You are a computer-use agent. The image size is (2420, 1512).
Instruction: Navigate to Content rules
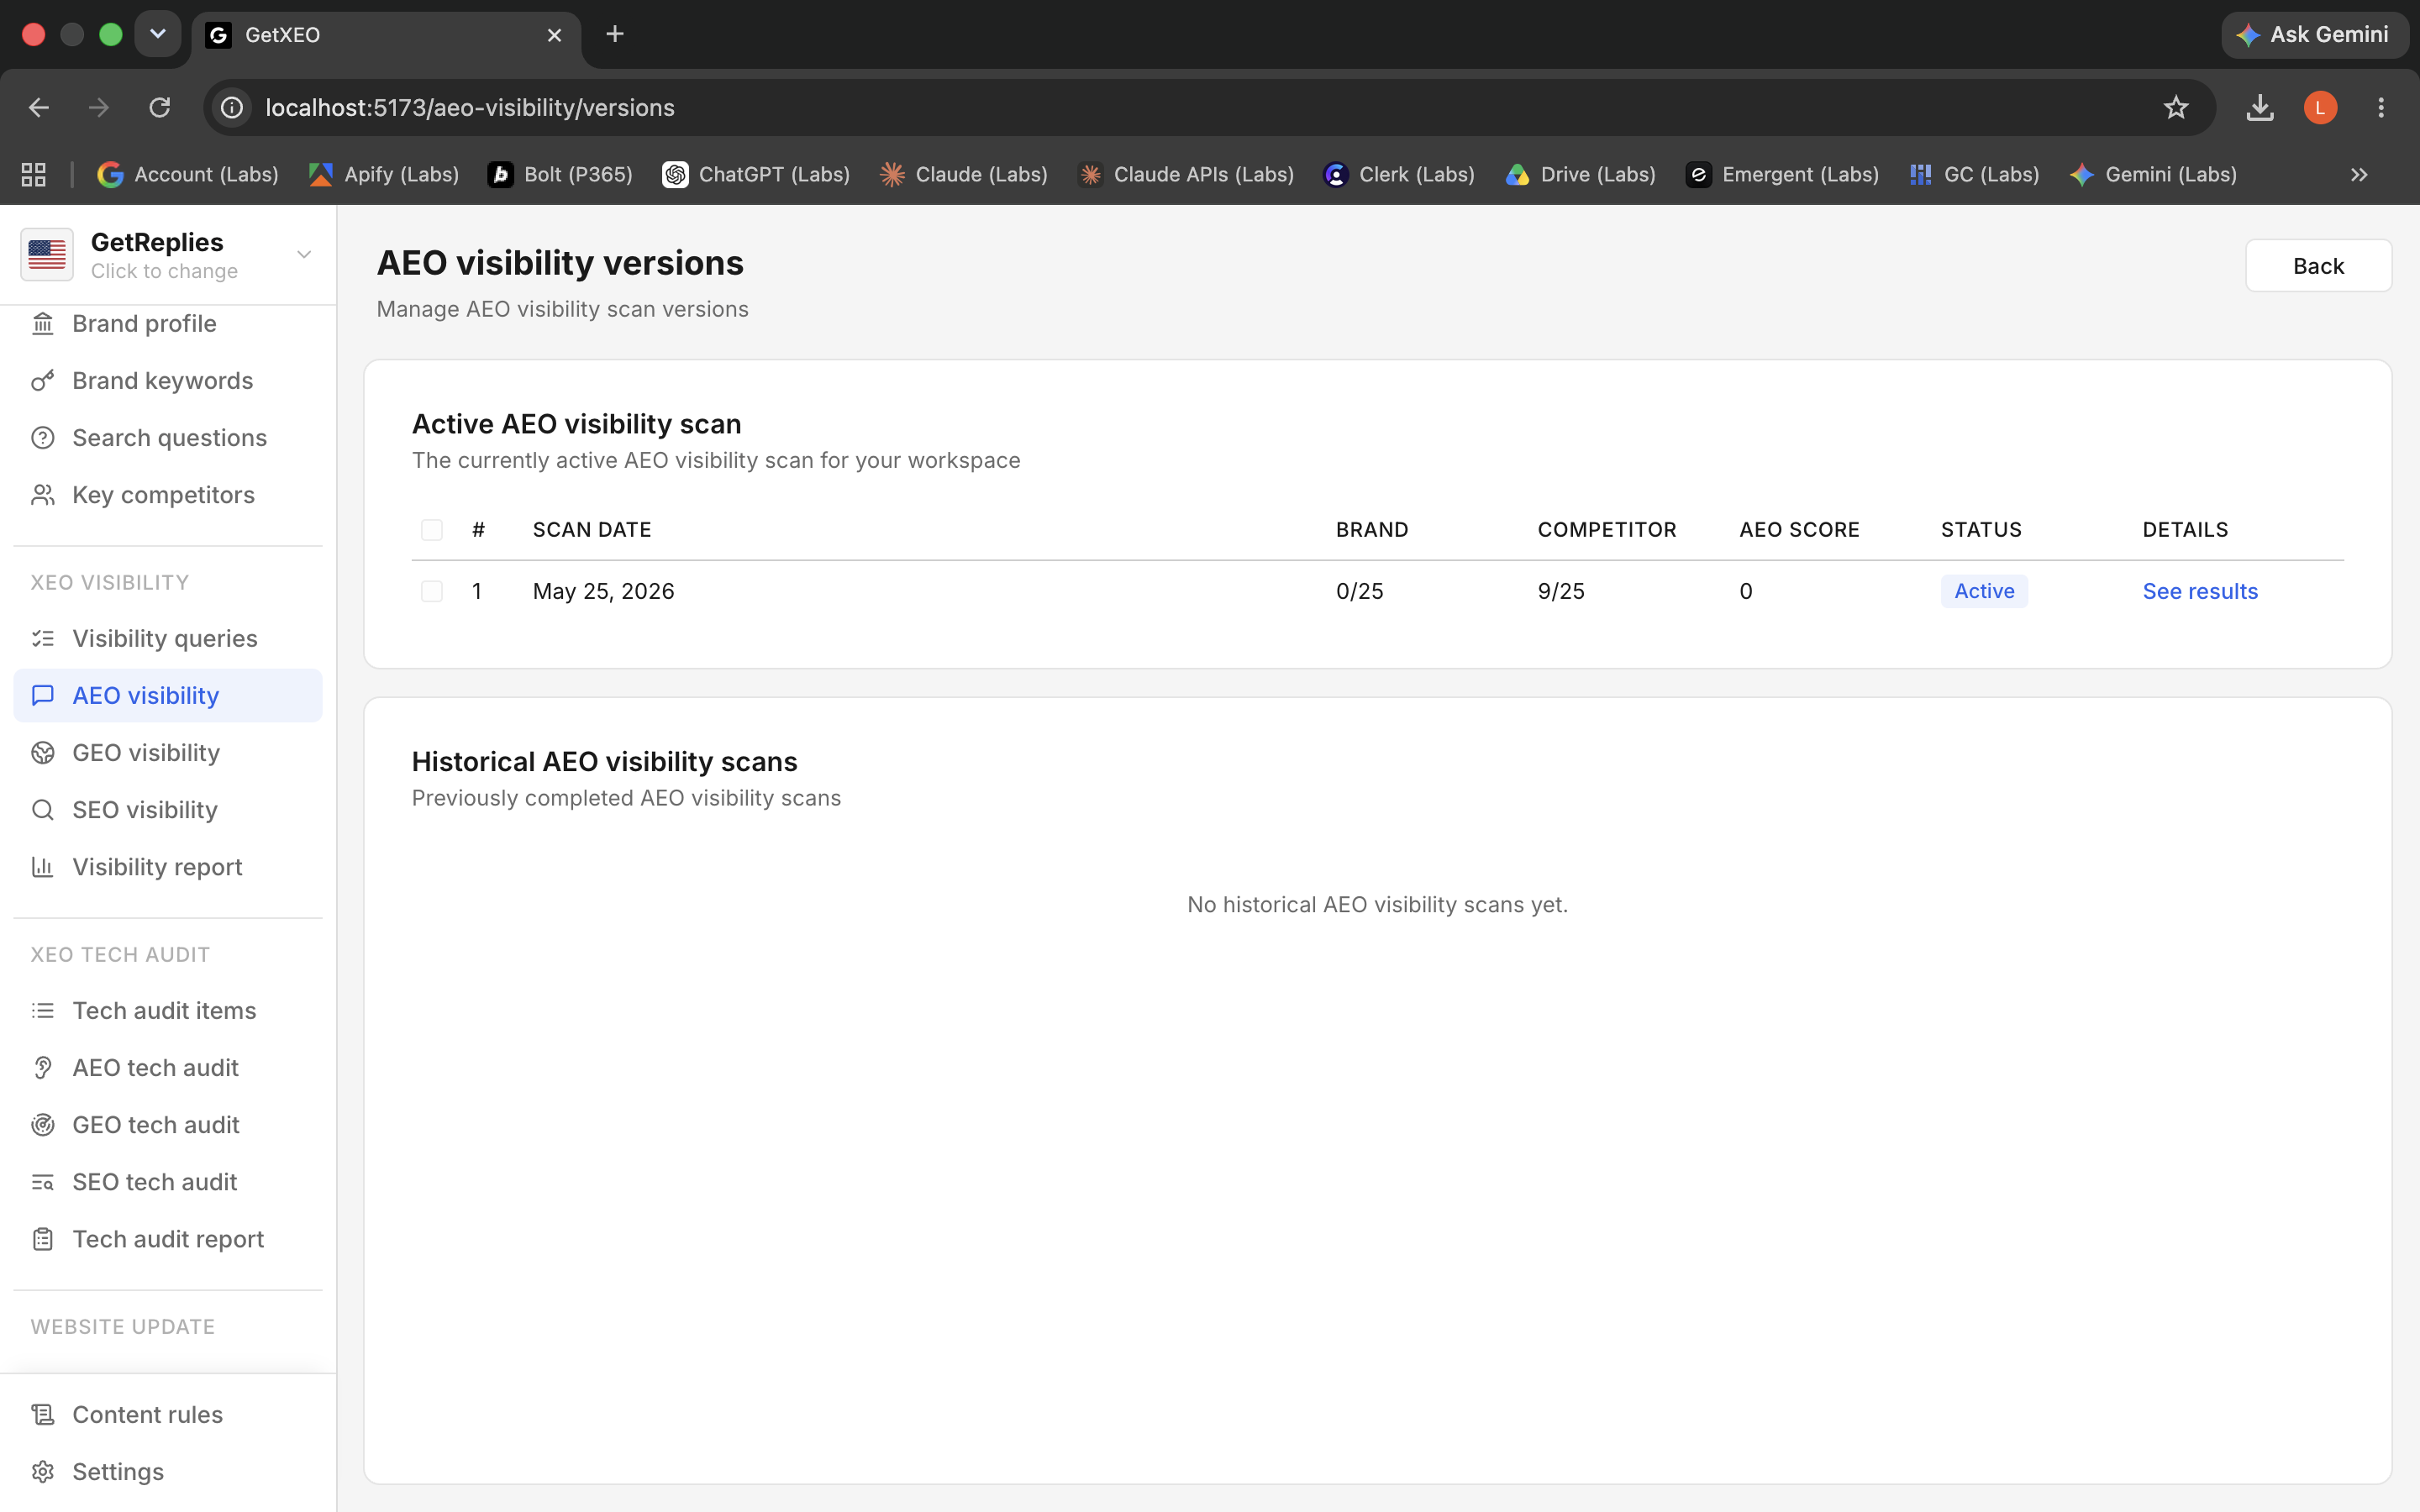click(x=168, y=1415)
